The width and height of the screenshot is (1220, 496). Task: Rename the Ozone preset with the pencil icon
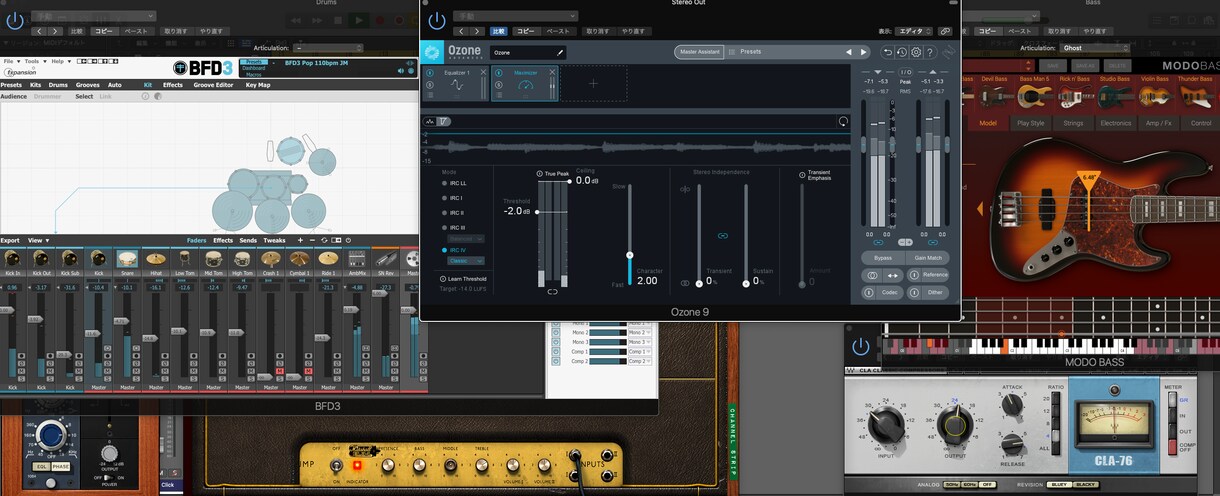tap(560, 52)
